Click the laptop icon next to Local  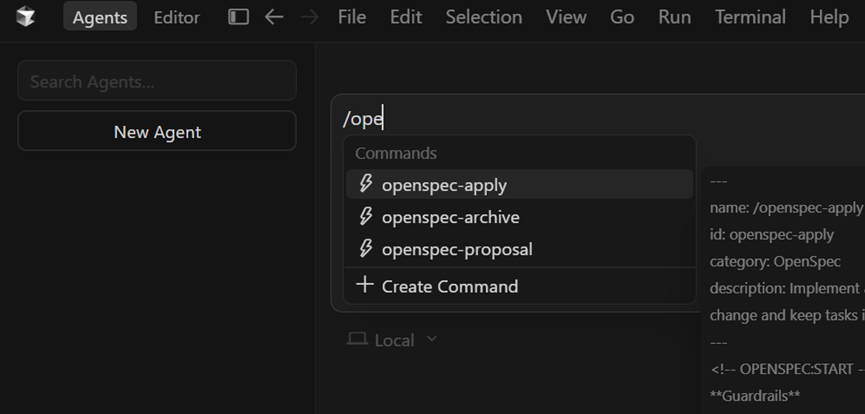coord(357,340)
